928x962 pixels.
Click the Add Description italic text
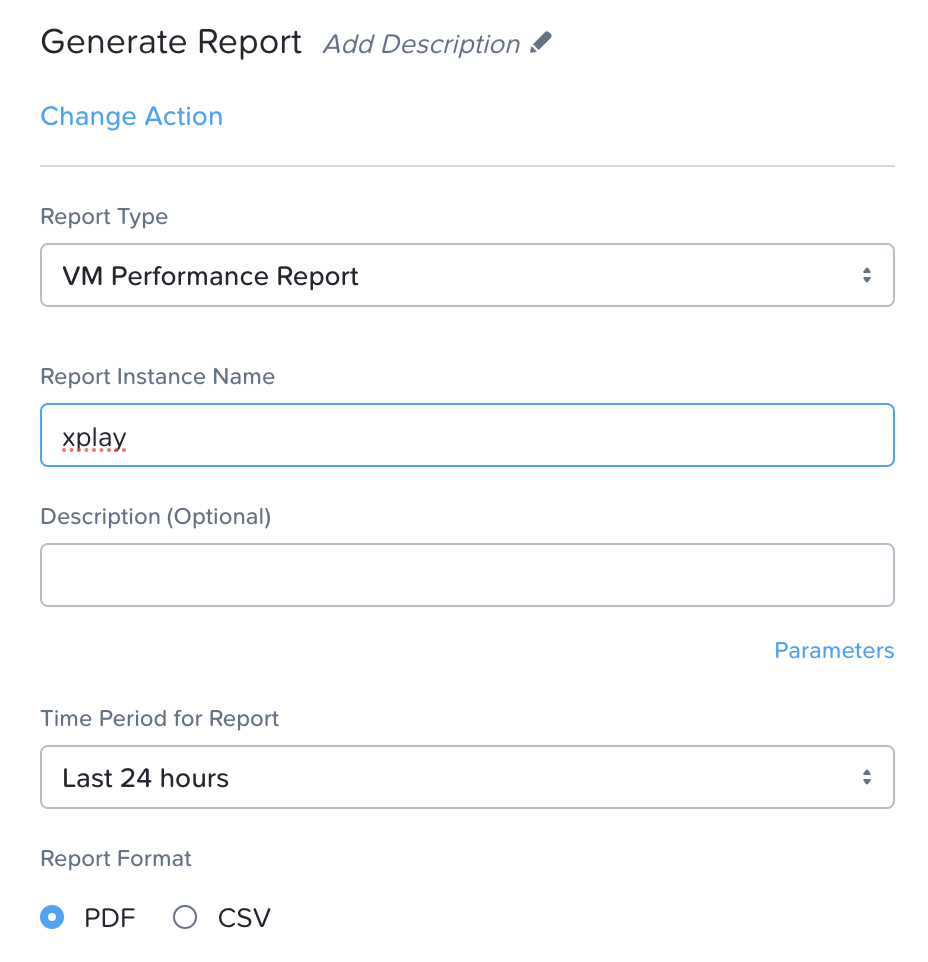tap(421, 45)
